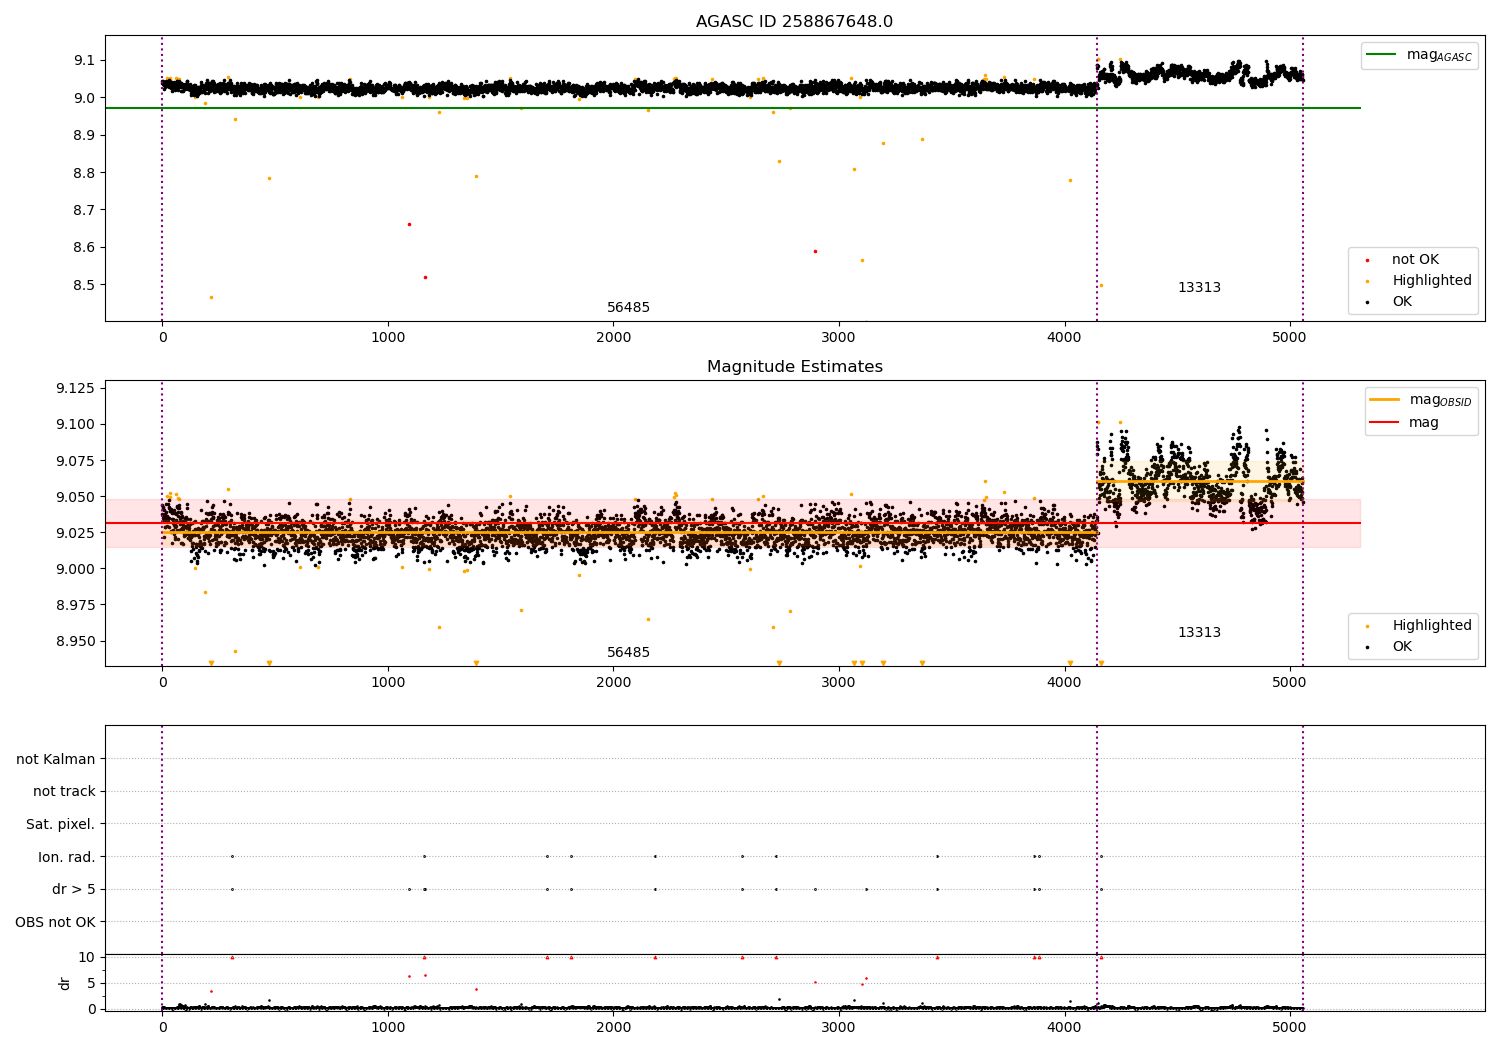This screenshot has height=1050, width=1500.
Task: Click the 9.0 tick in top plot
Action: [85, 98]
